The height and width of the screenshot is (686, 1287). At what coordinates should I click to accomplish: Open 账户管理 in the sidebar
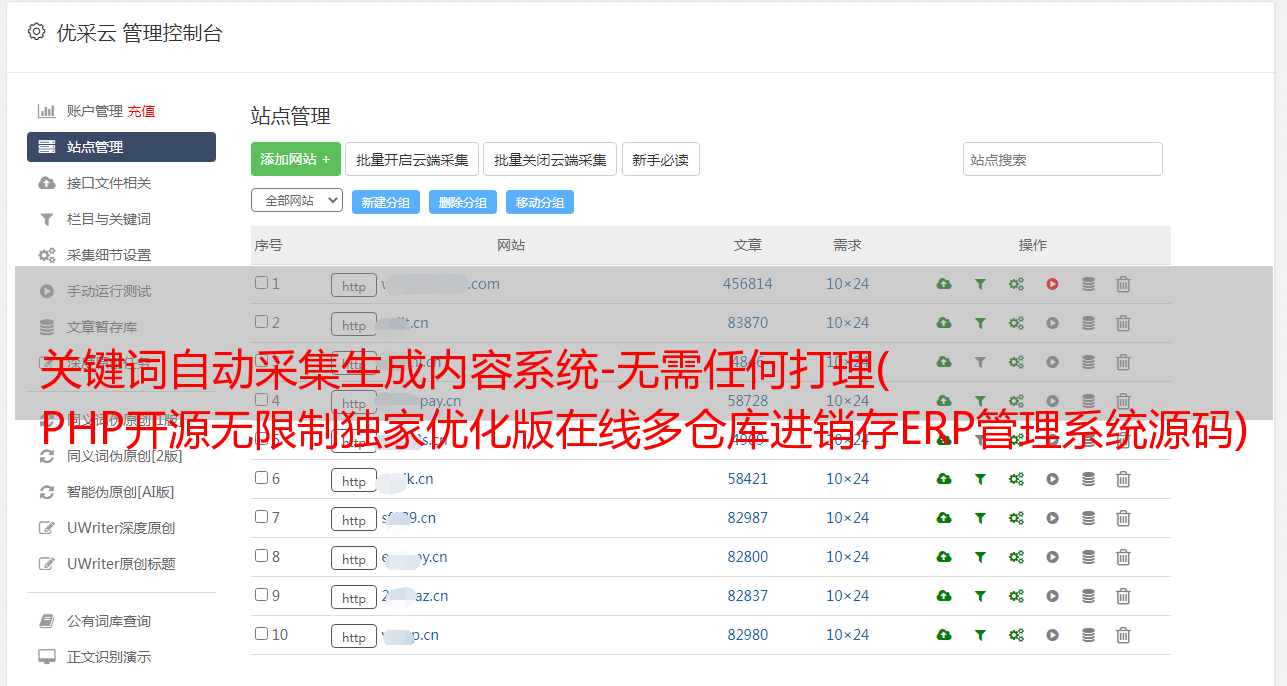coord(94,111)
